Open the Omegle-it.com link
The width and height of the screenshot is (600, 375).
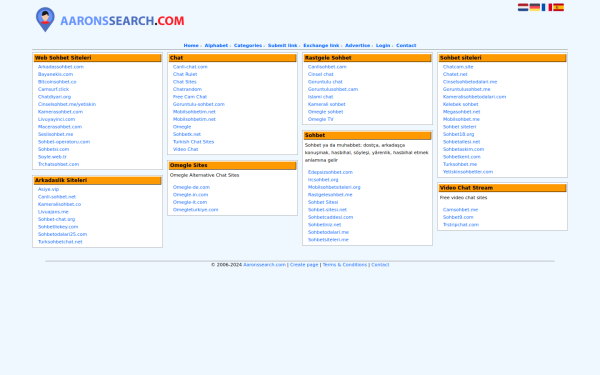(190, 202)
